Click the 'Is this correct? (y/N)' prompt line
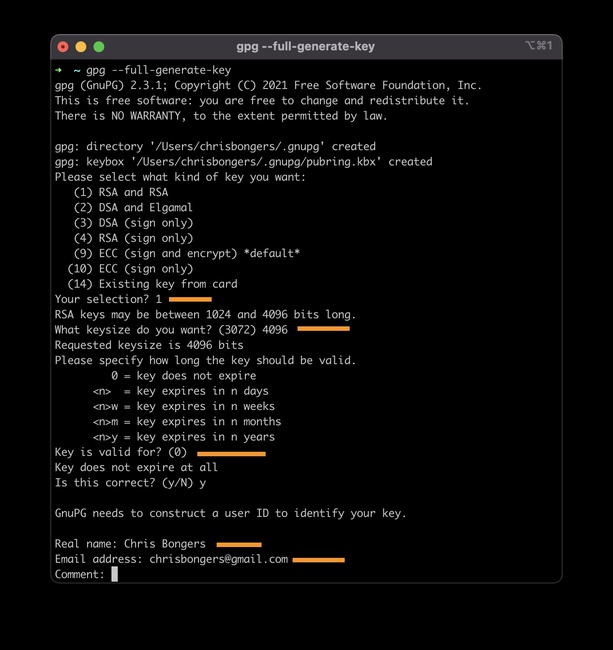The height and width of the screenshot is (650, 613). coord(130,483)
